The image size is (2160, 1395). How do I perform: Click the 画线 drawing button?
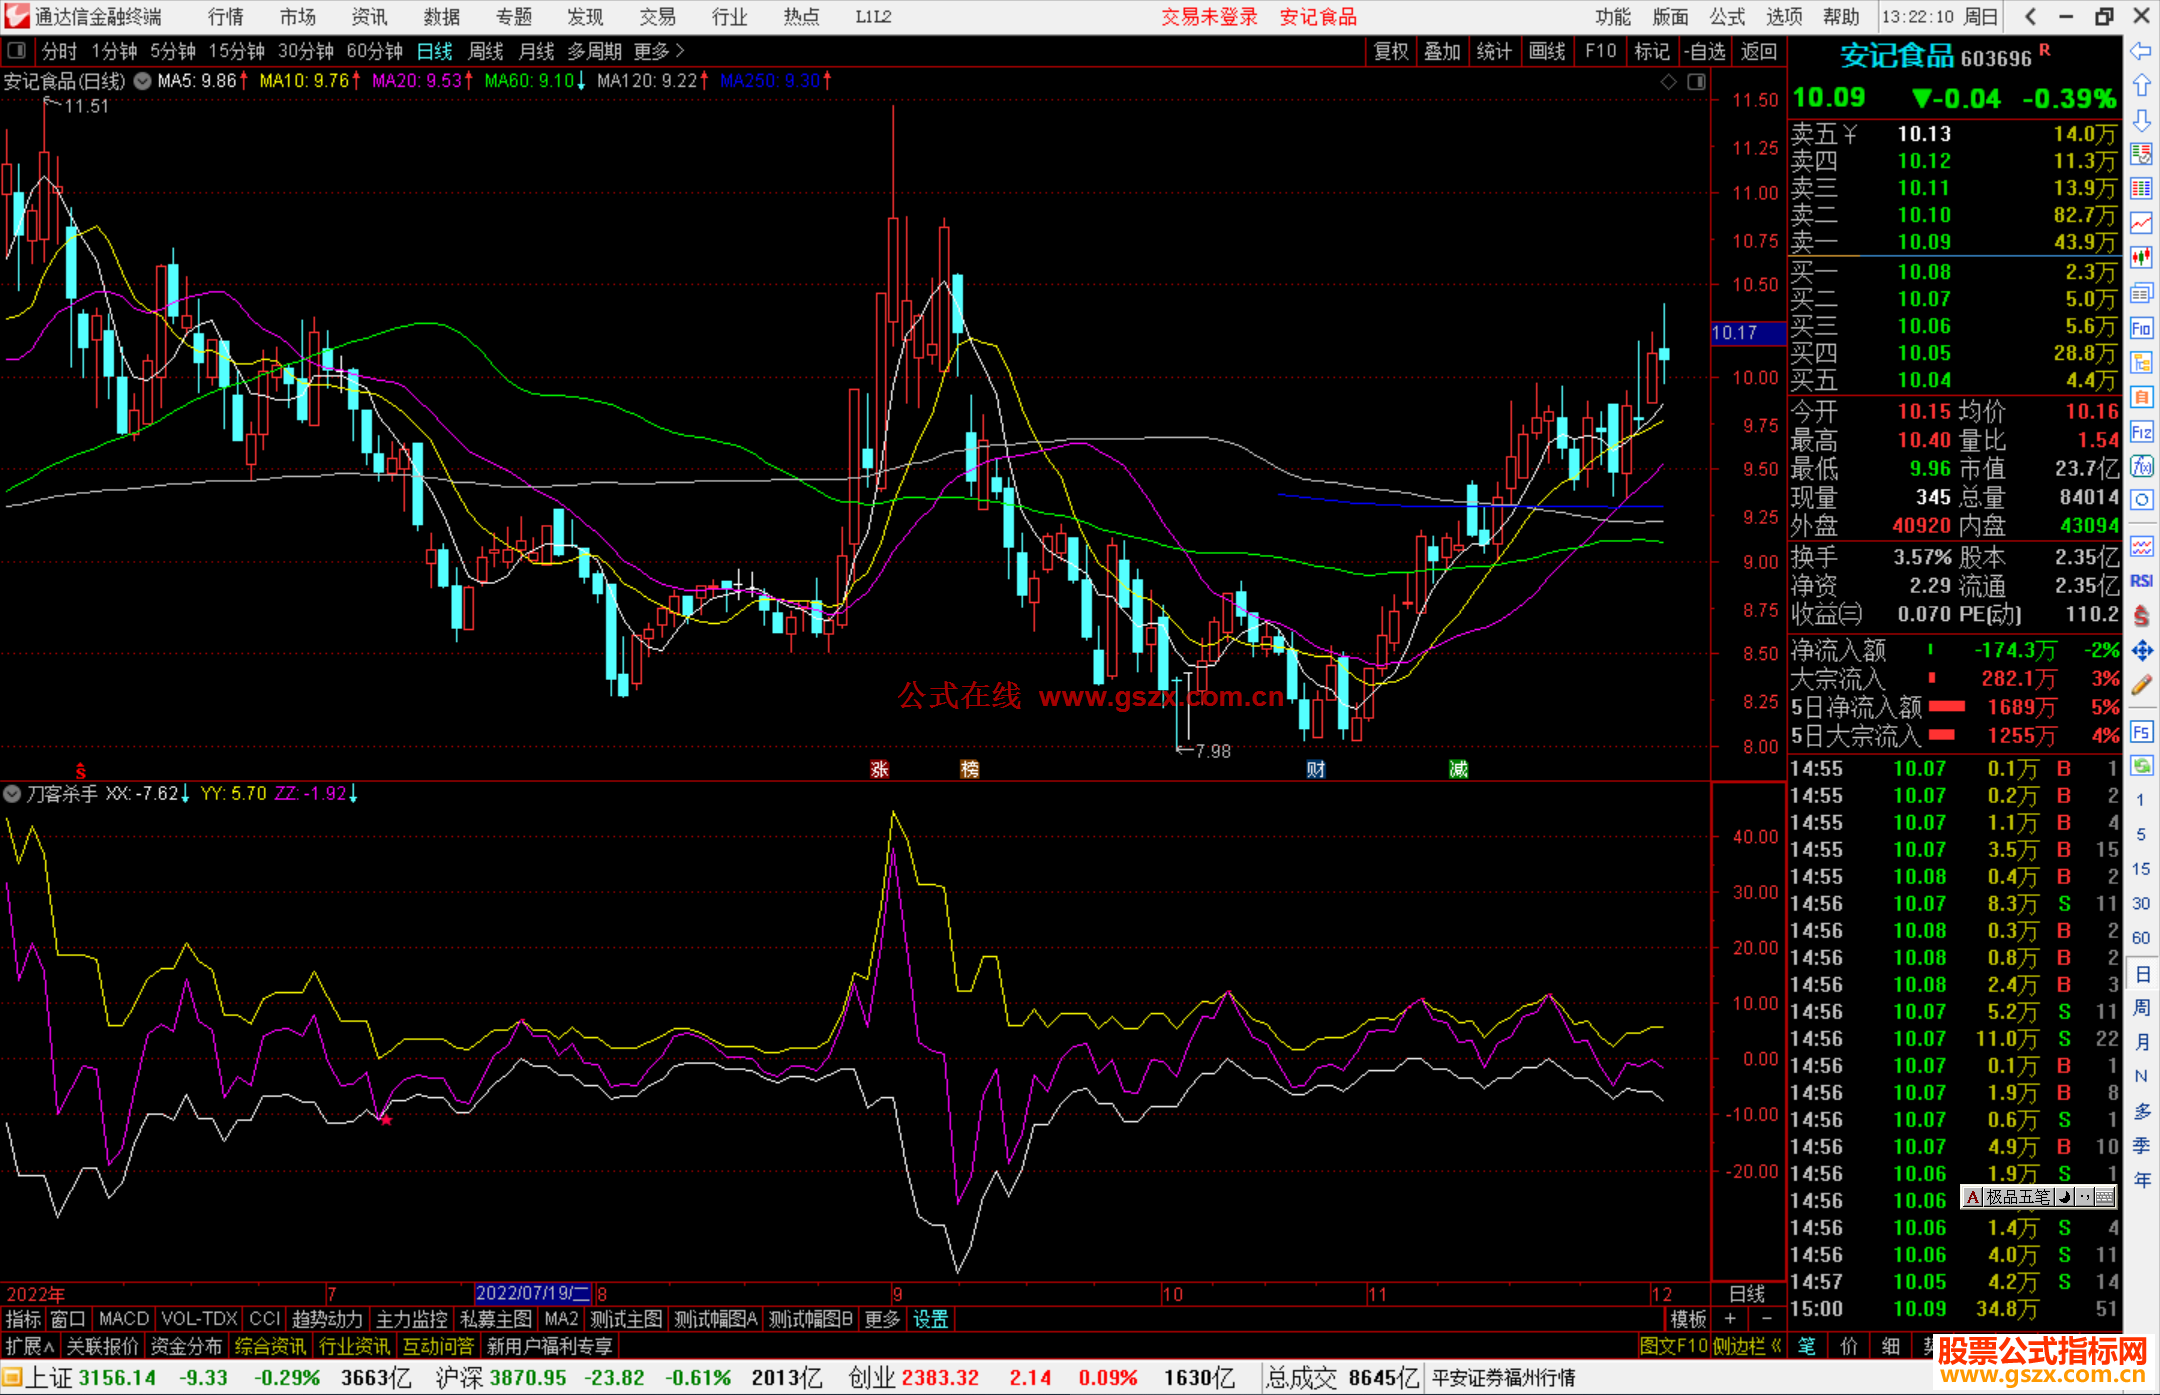click(1547, 51)
